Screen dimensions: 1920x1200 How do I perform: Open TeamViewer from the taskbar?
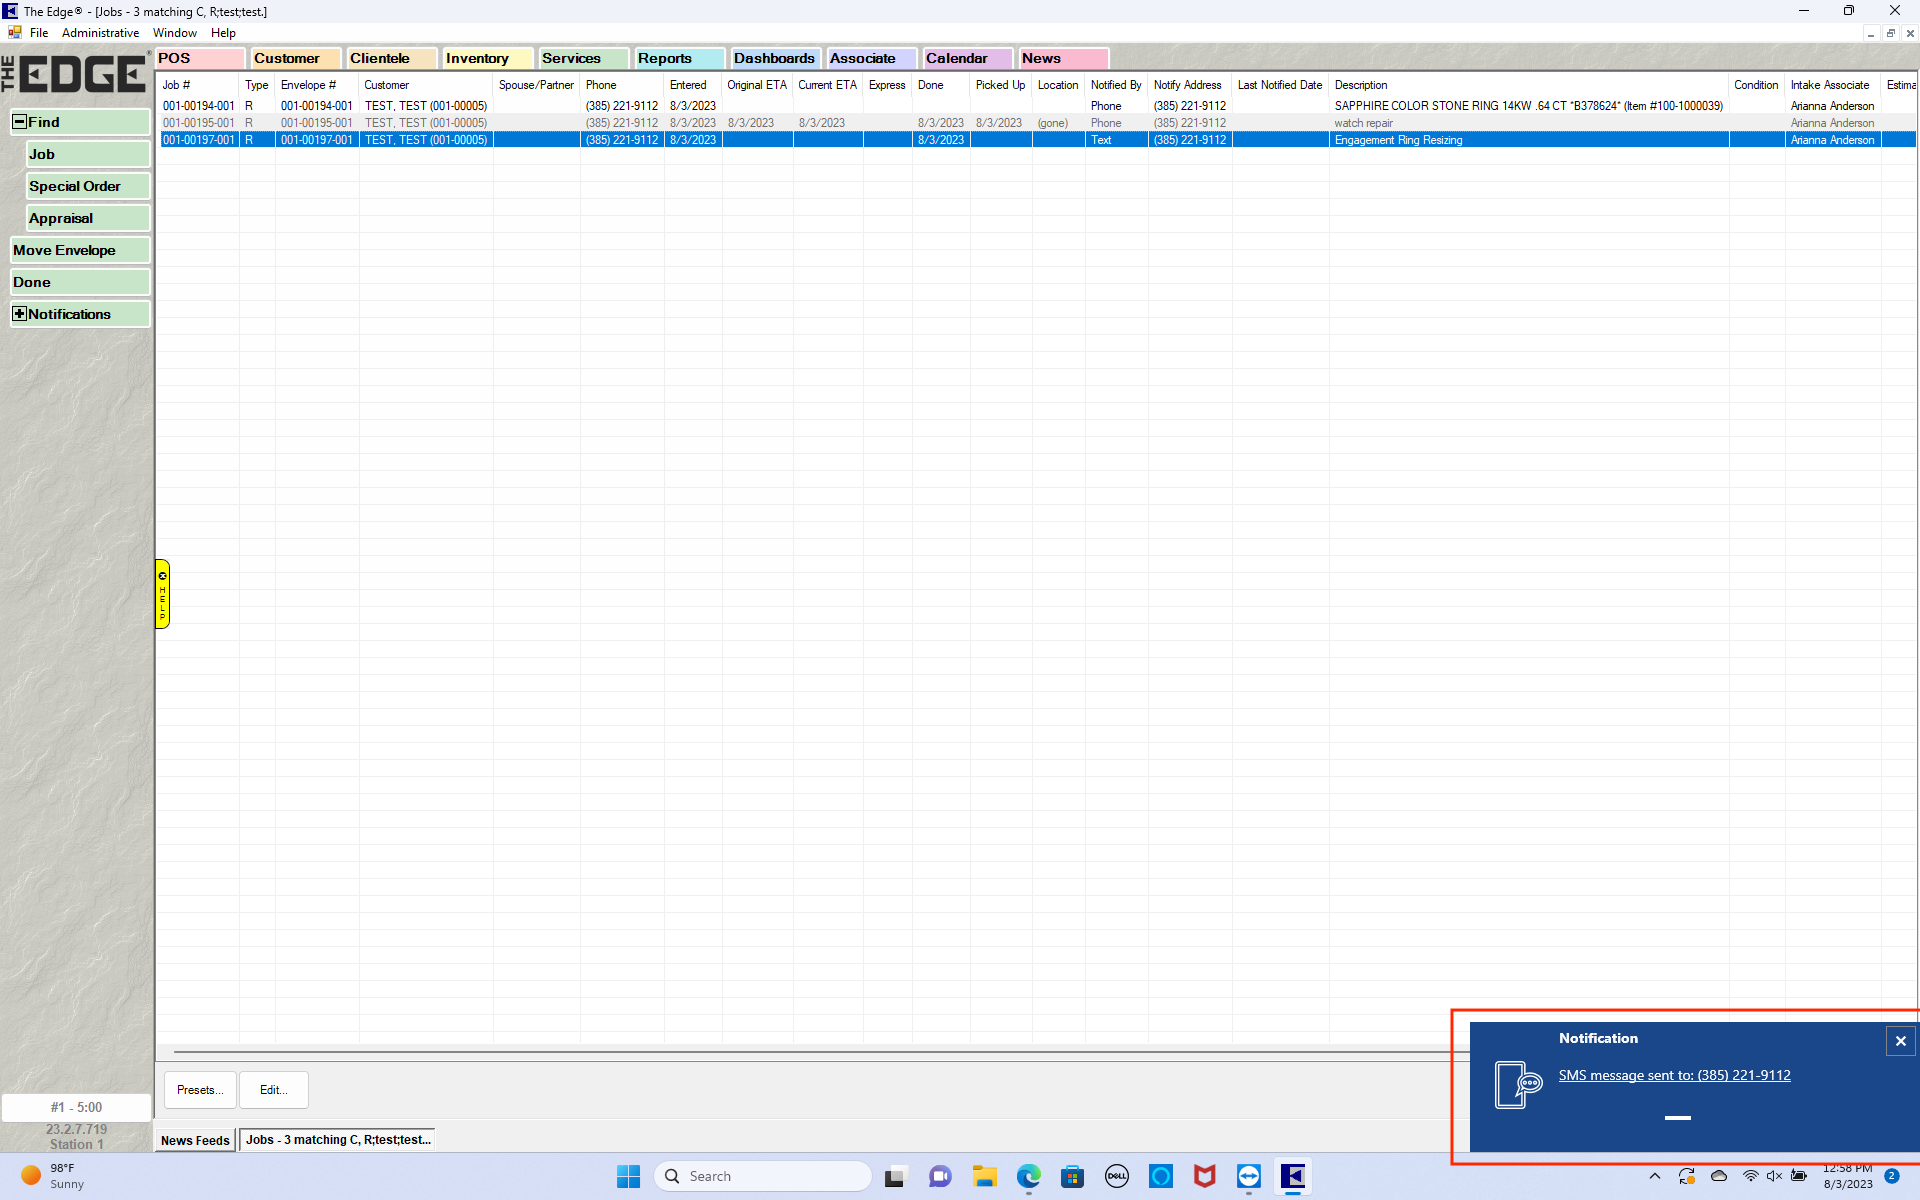pyautogui.click(x=1250, y=1176)
